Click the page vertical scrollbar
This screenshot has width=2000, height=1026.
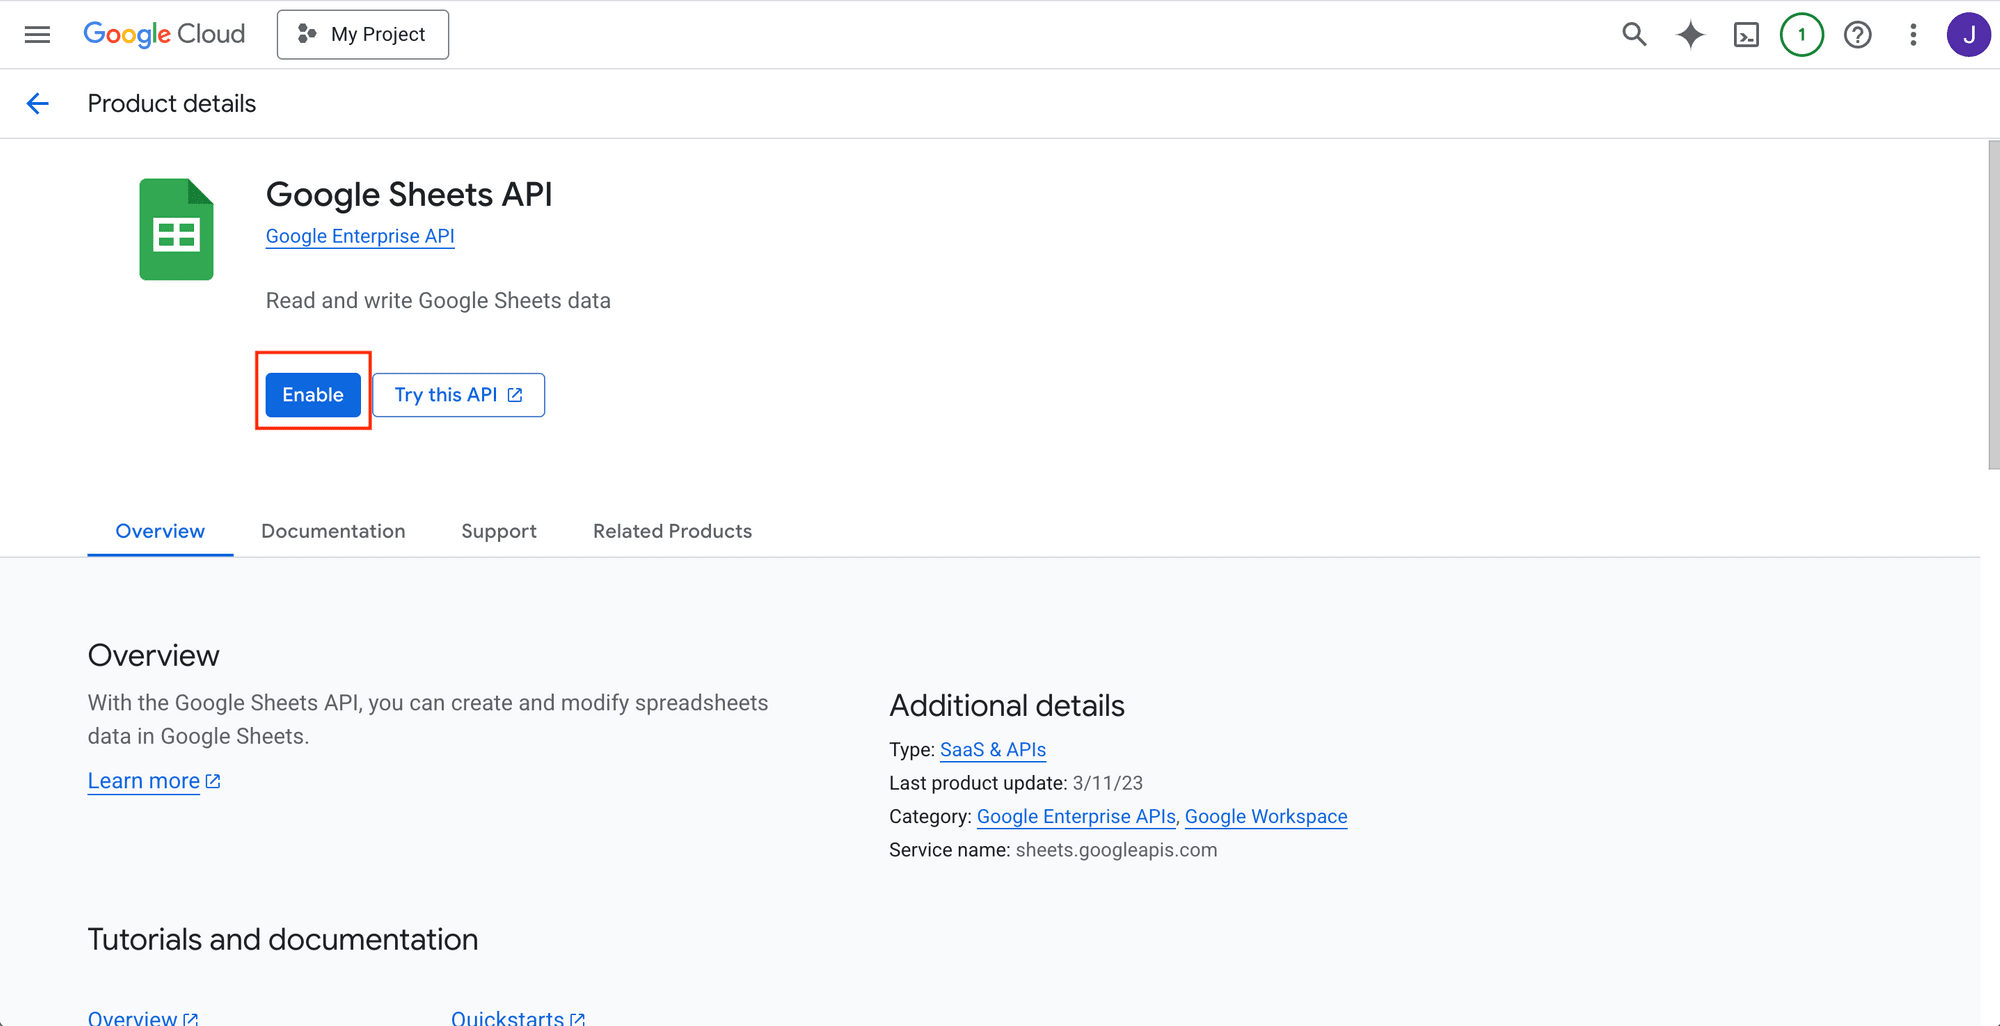point(1993,305)
